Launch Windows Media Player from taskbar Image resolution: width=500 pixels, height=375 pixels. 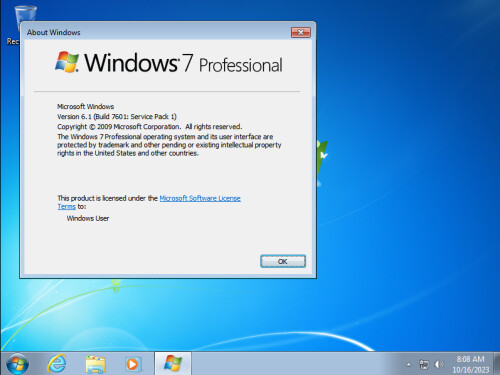[x=133, y=364]
